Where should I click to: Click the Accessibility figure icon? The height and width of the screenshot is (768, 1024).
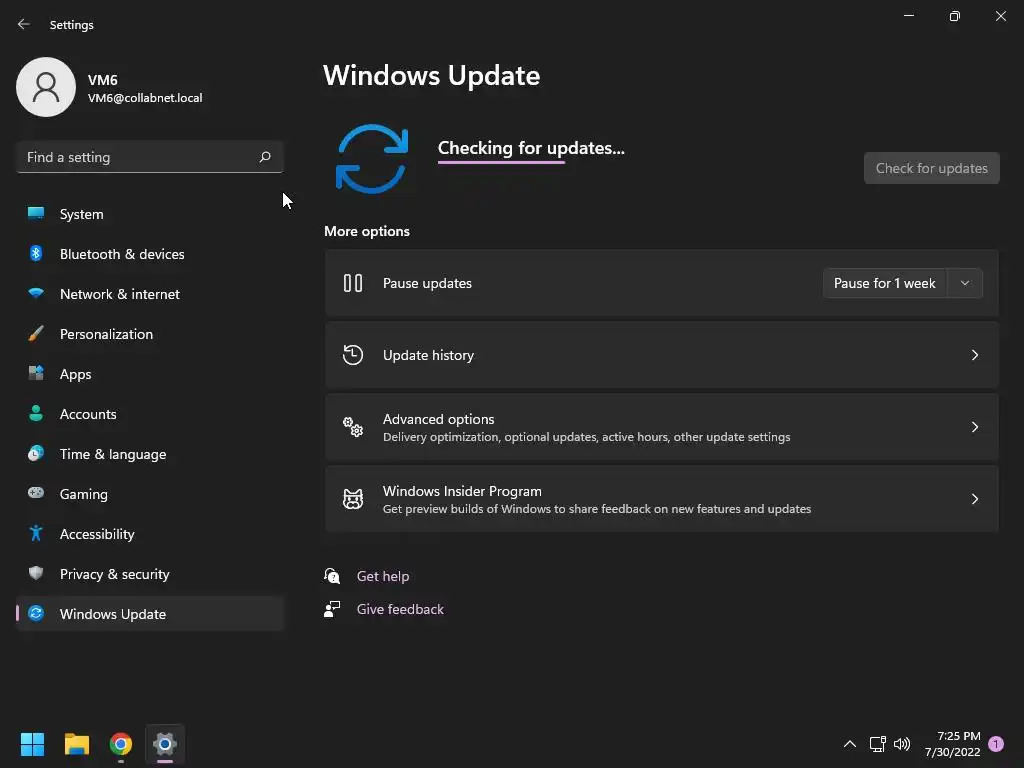(36, 534)
